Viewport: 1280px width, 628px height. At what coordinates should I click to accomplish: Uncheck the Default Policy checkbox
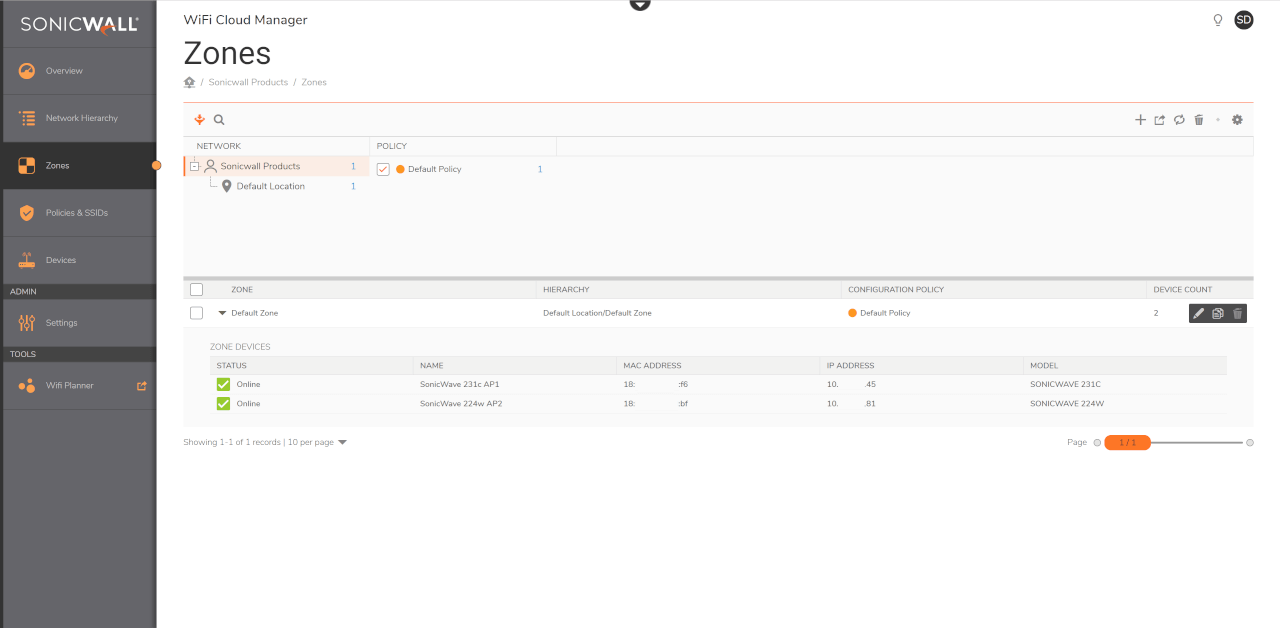(x=383, y=169)
